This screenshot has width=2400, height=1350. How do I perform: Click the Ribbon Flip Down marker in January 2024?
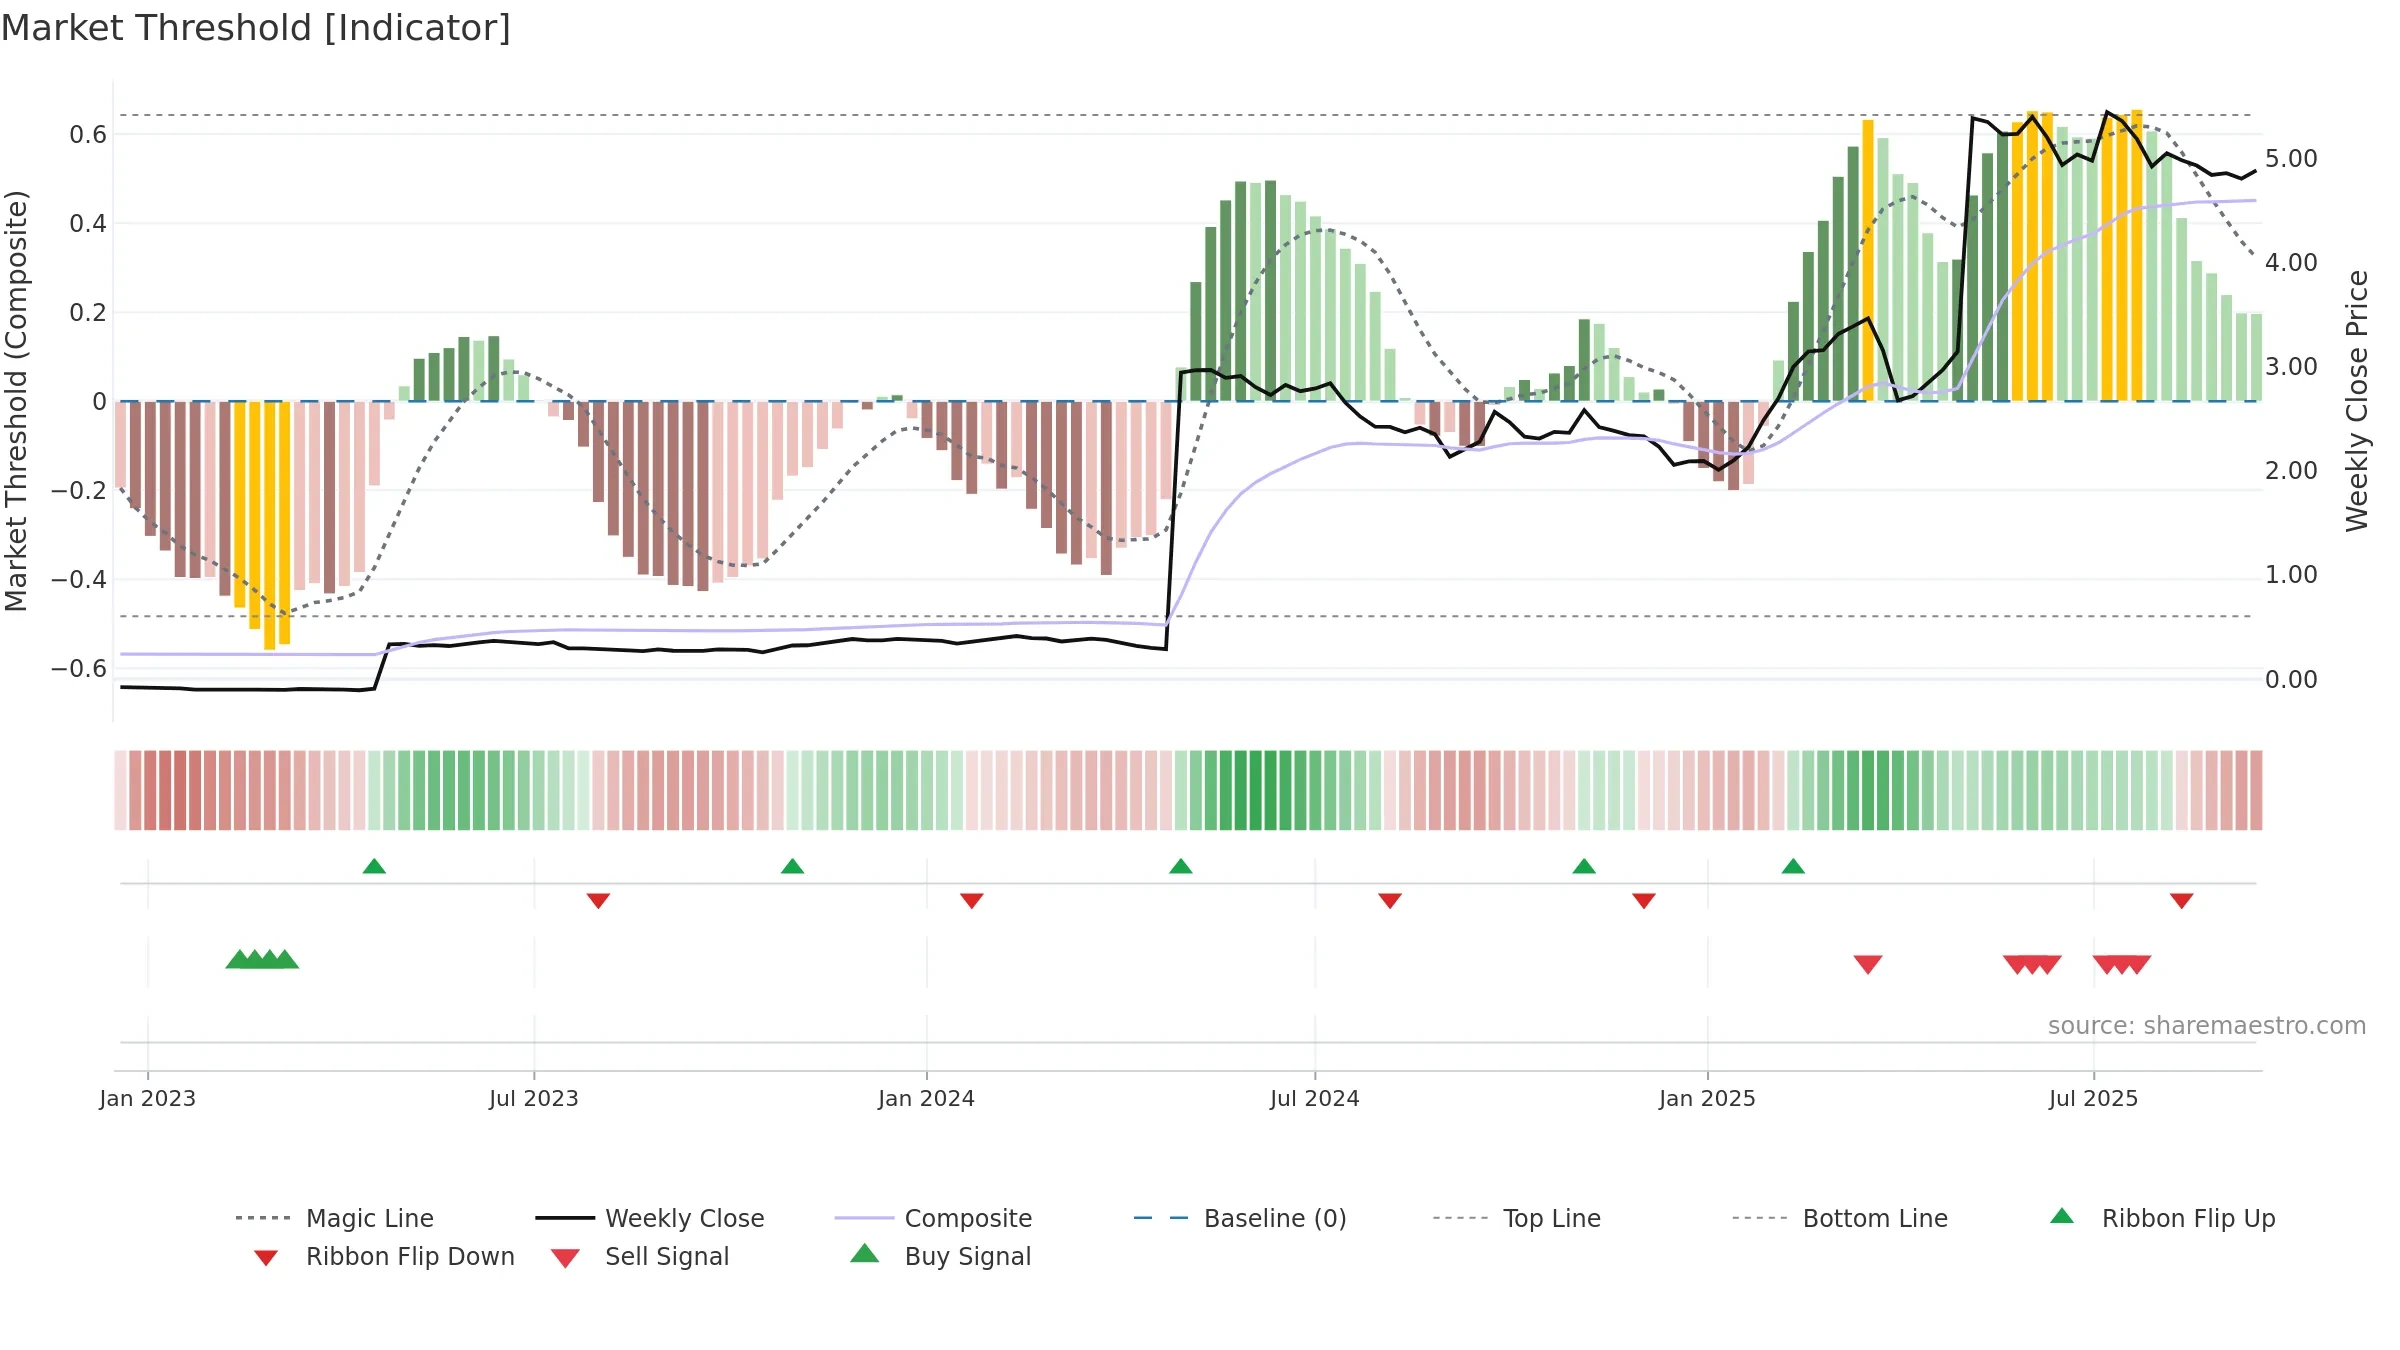[x=972, y=901]
